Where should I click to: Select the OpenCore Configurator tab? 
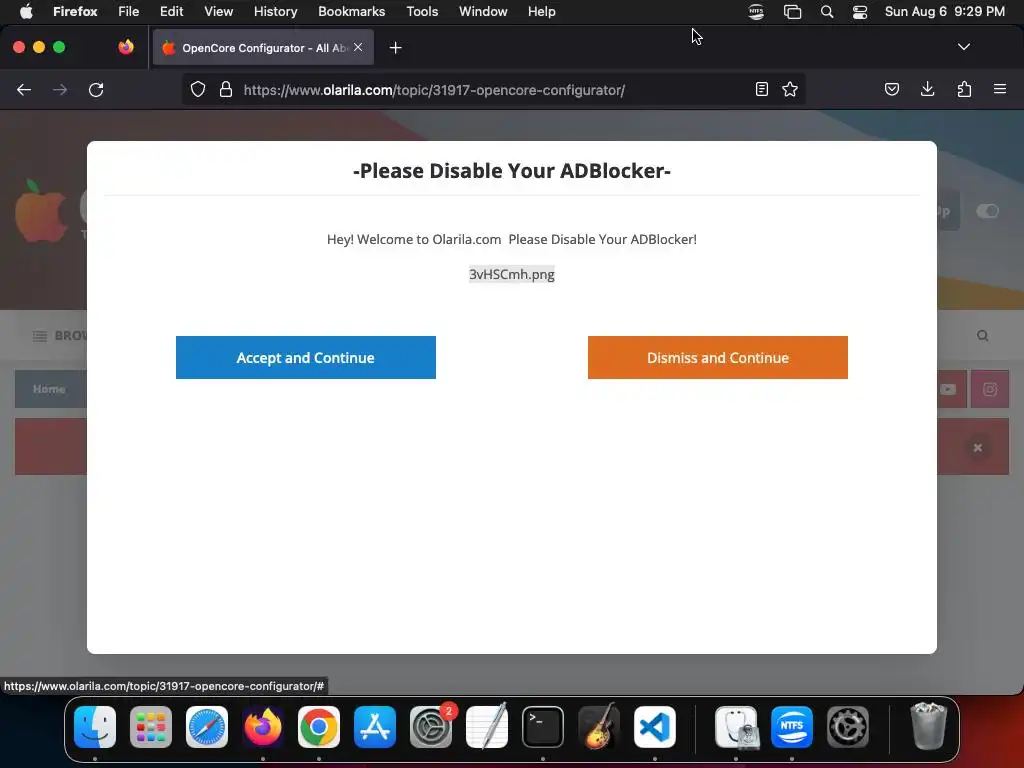click(x=263, y=48)
